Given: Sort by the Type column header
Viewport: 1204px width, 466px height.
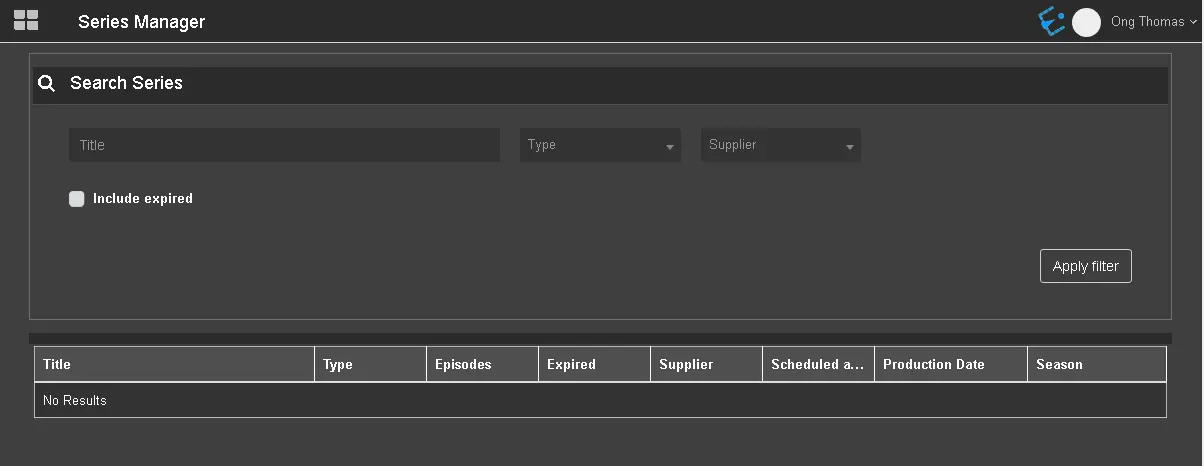Looking at the screenshot, I should 370,365.
